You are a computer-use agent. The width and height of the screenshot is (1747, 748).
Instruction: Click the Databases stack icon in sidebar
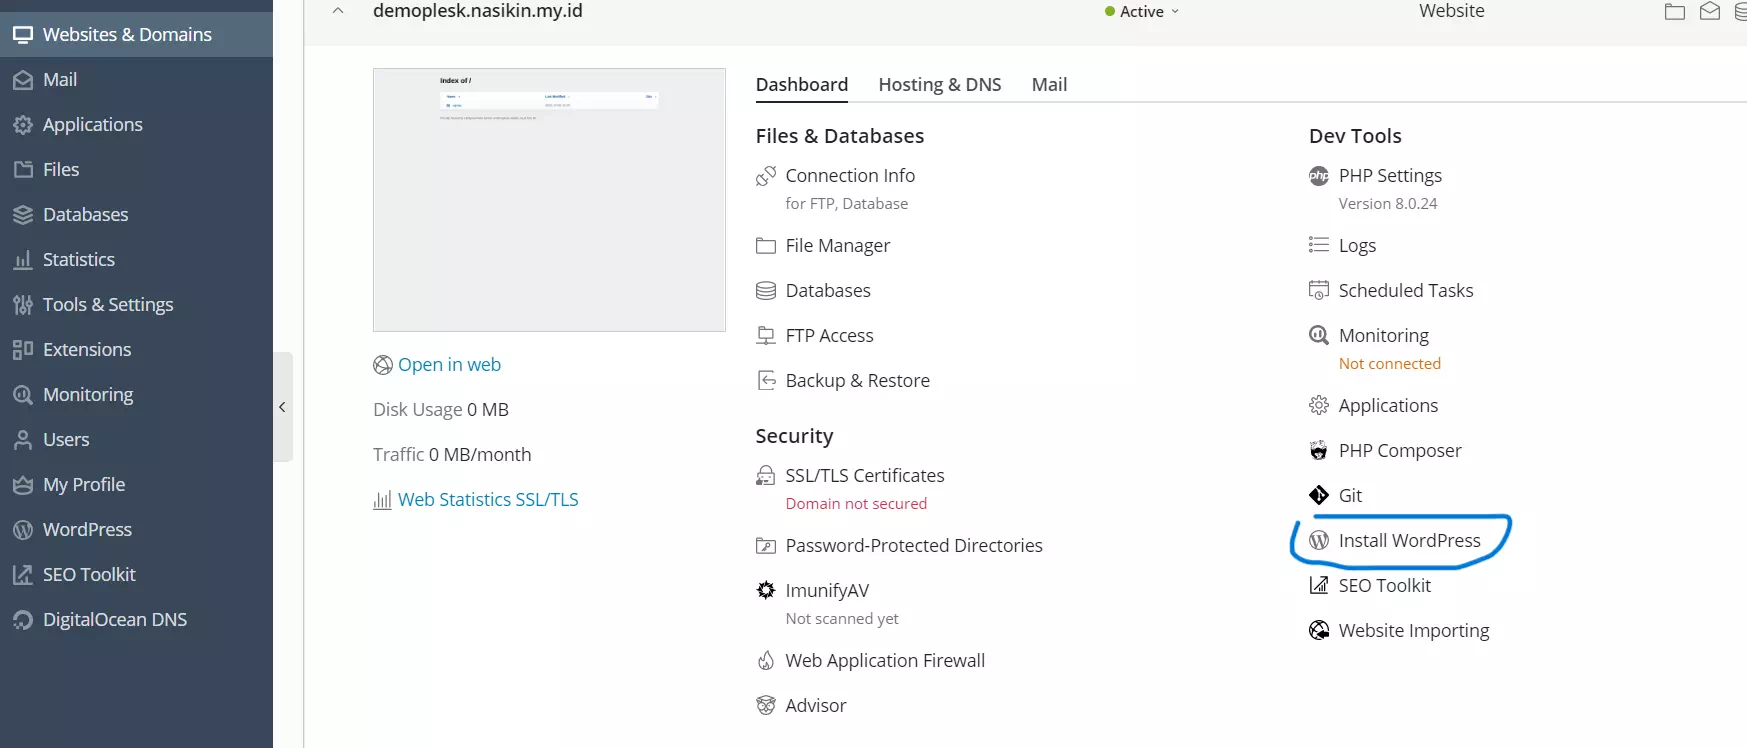click(x=23, y=215)
